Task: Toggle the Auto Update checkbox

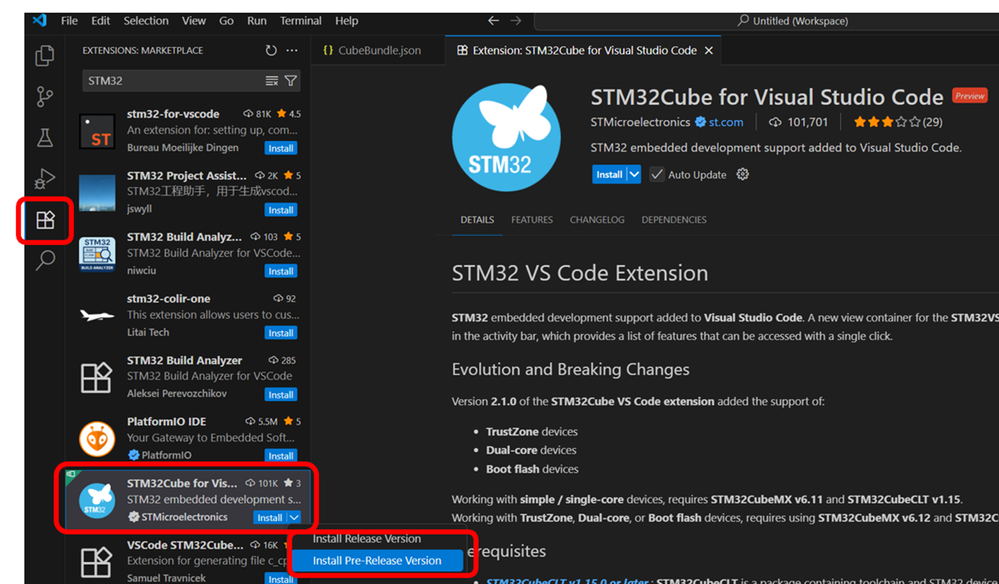Action: click(x=656, y=174)
